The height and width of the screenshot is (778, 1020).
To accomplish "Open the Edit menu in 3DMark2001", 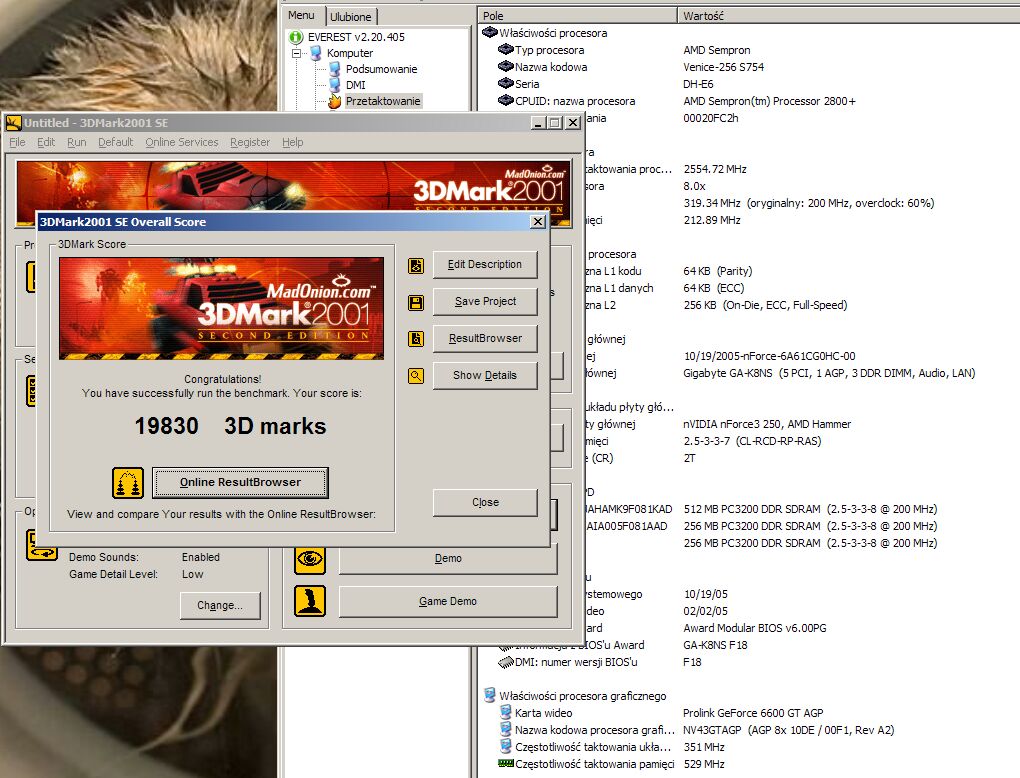I will point(46,142).
